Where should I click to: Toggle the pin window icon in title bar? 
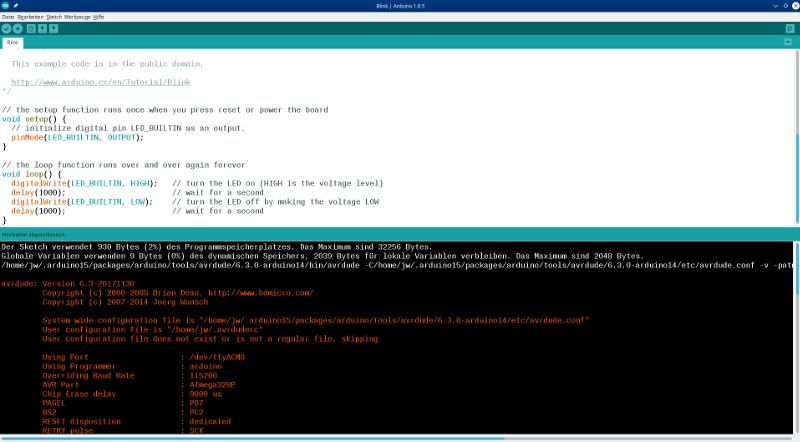pos(17,6)
